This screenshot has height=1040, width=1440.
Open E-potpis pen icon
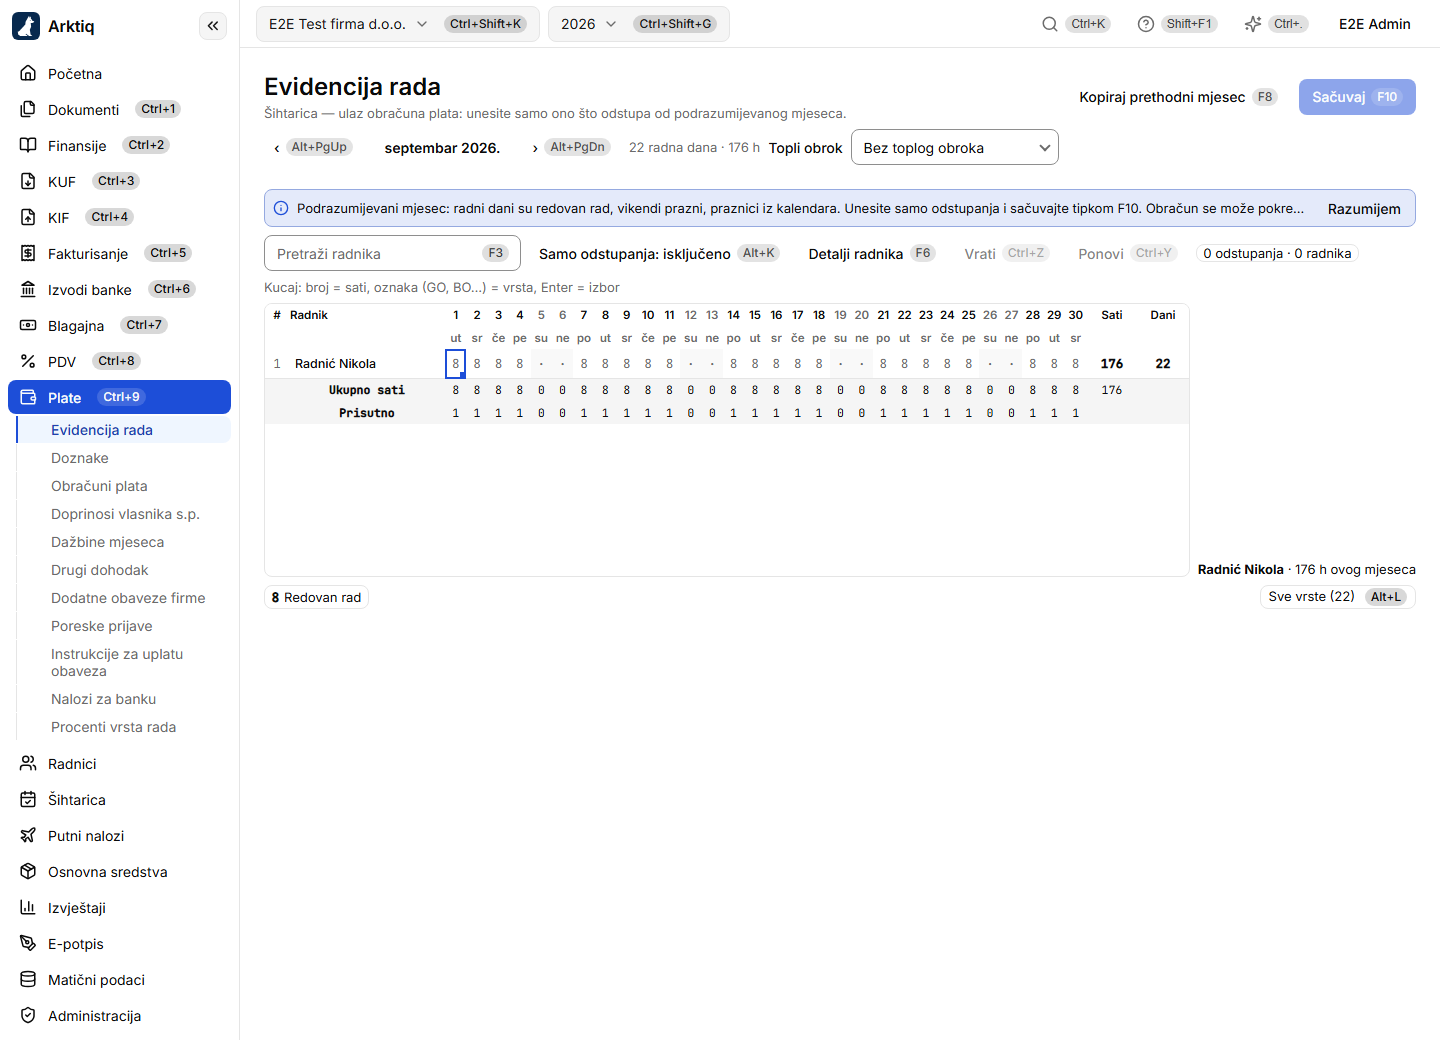28,943
